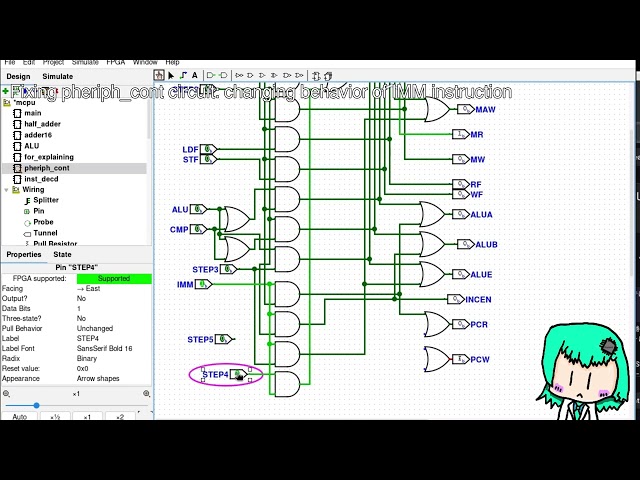Click the zoom in magnifier icon
Screen dimensions: 640x480
click(147, 393)
